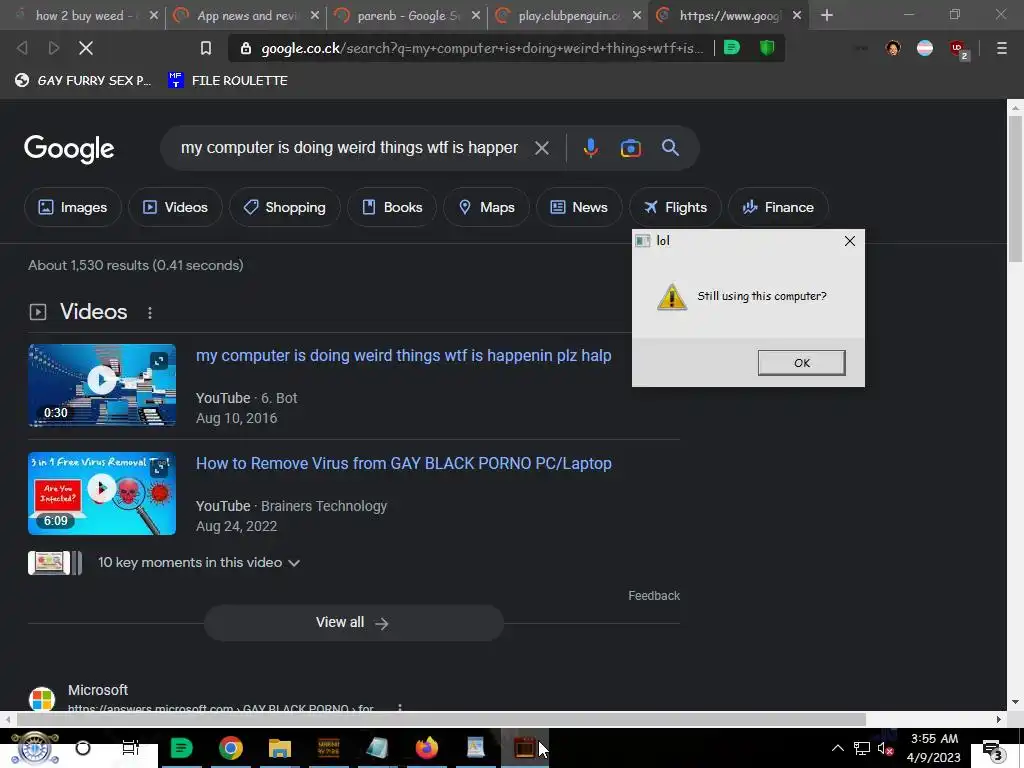Click View all videos button

(x=353, y=623)
